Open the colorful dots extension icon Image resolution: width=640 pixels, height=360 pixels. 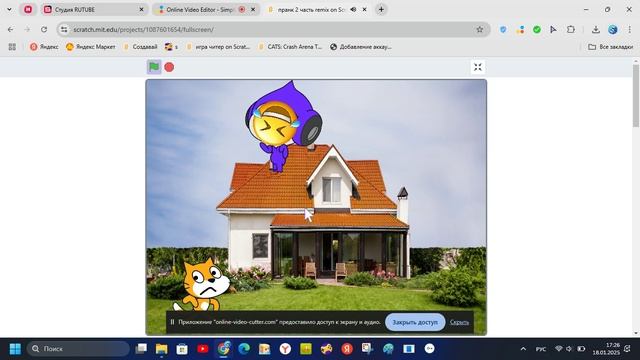click(520, 29)
